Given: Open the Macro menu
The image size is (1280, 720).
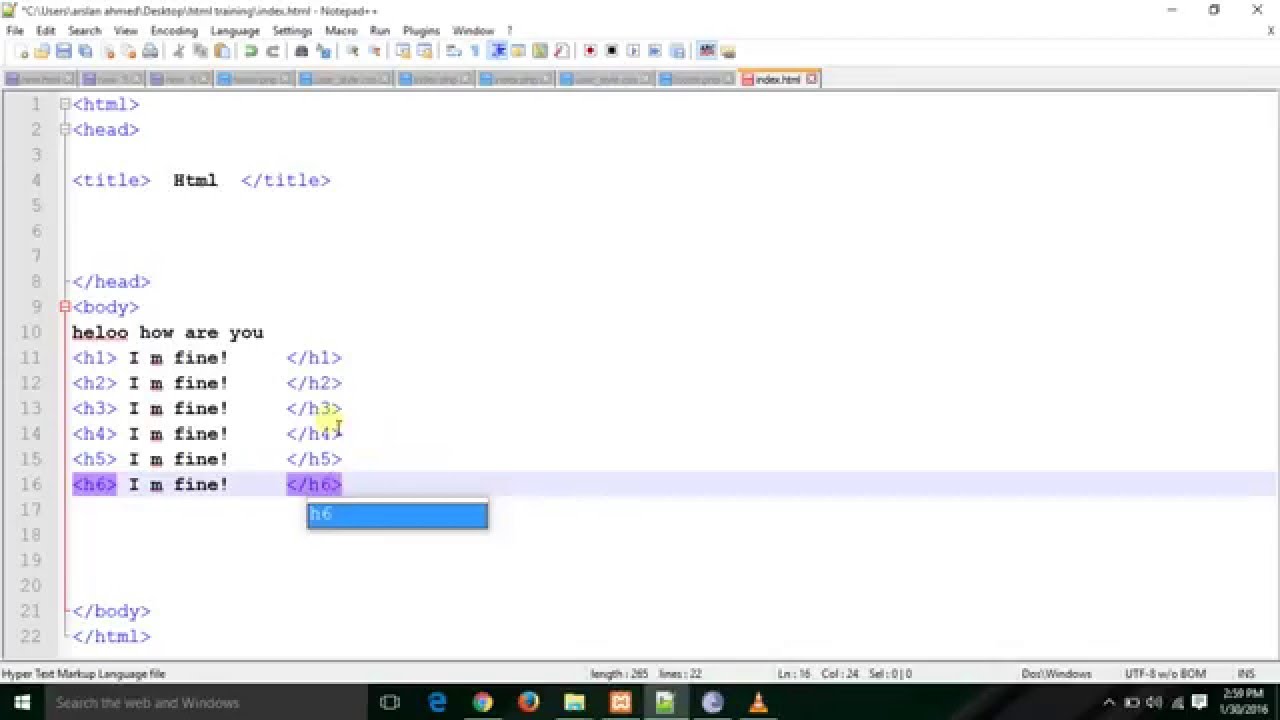Looking at the screenshot, I should (x=341, y=31).
